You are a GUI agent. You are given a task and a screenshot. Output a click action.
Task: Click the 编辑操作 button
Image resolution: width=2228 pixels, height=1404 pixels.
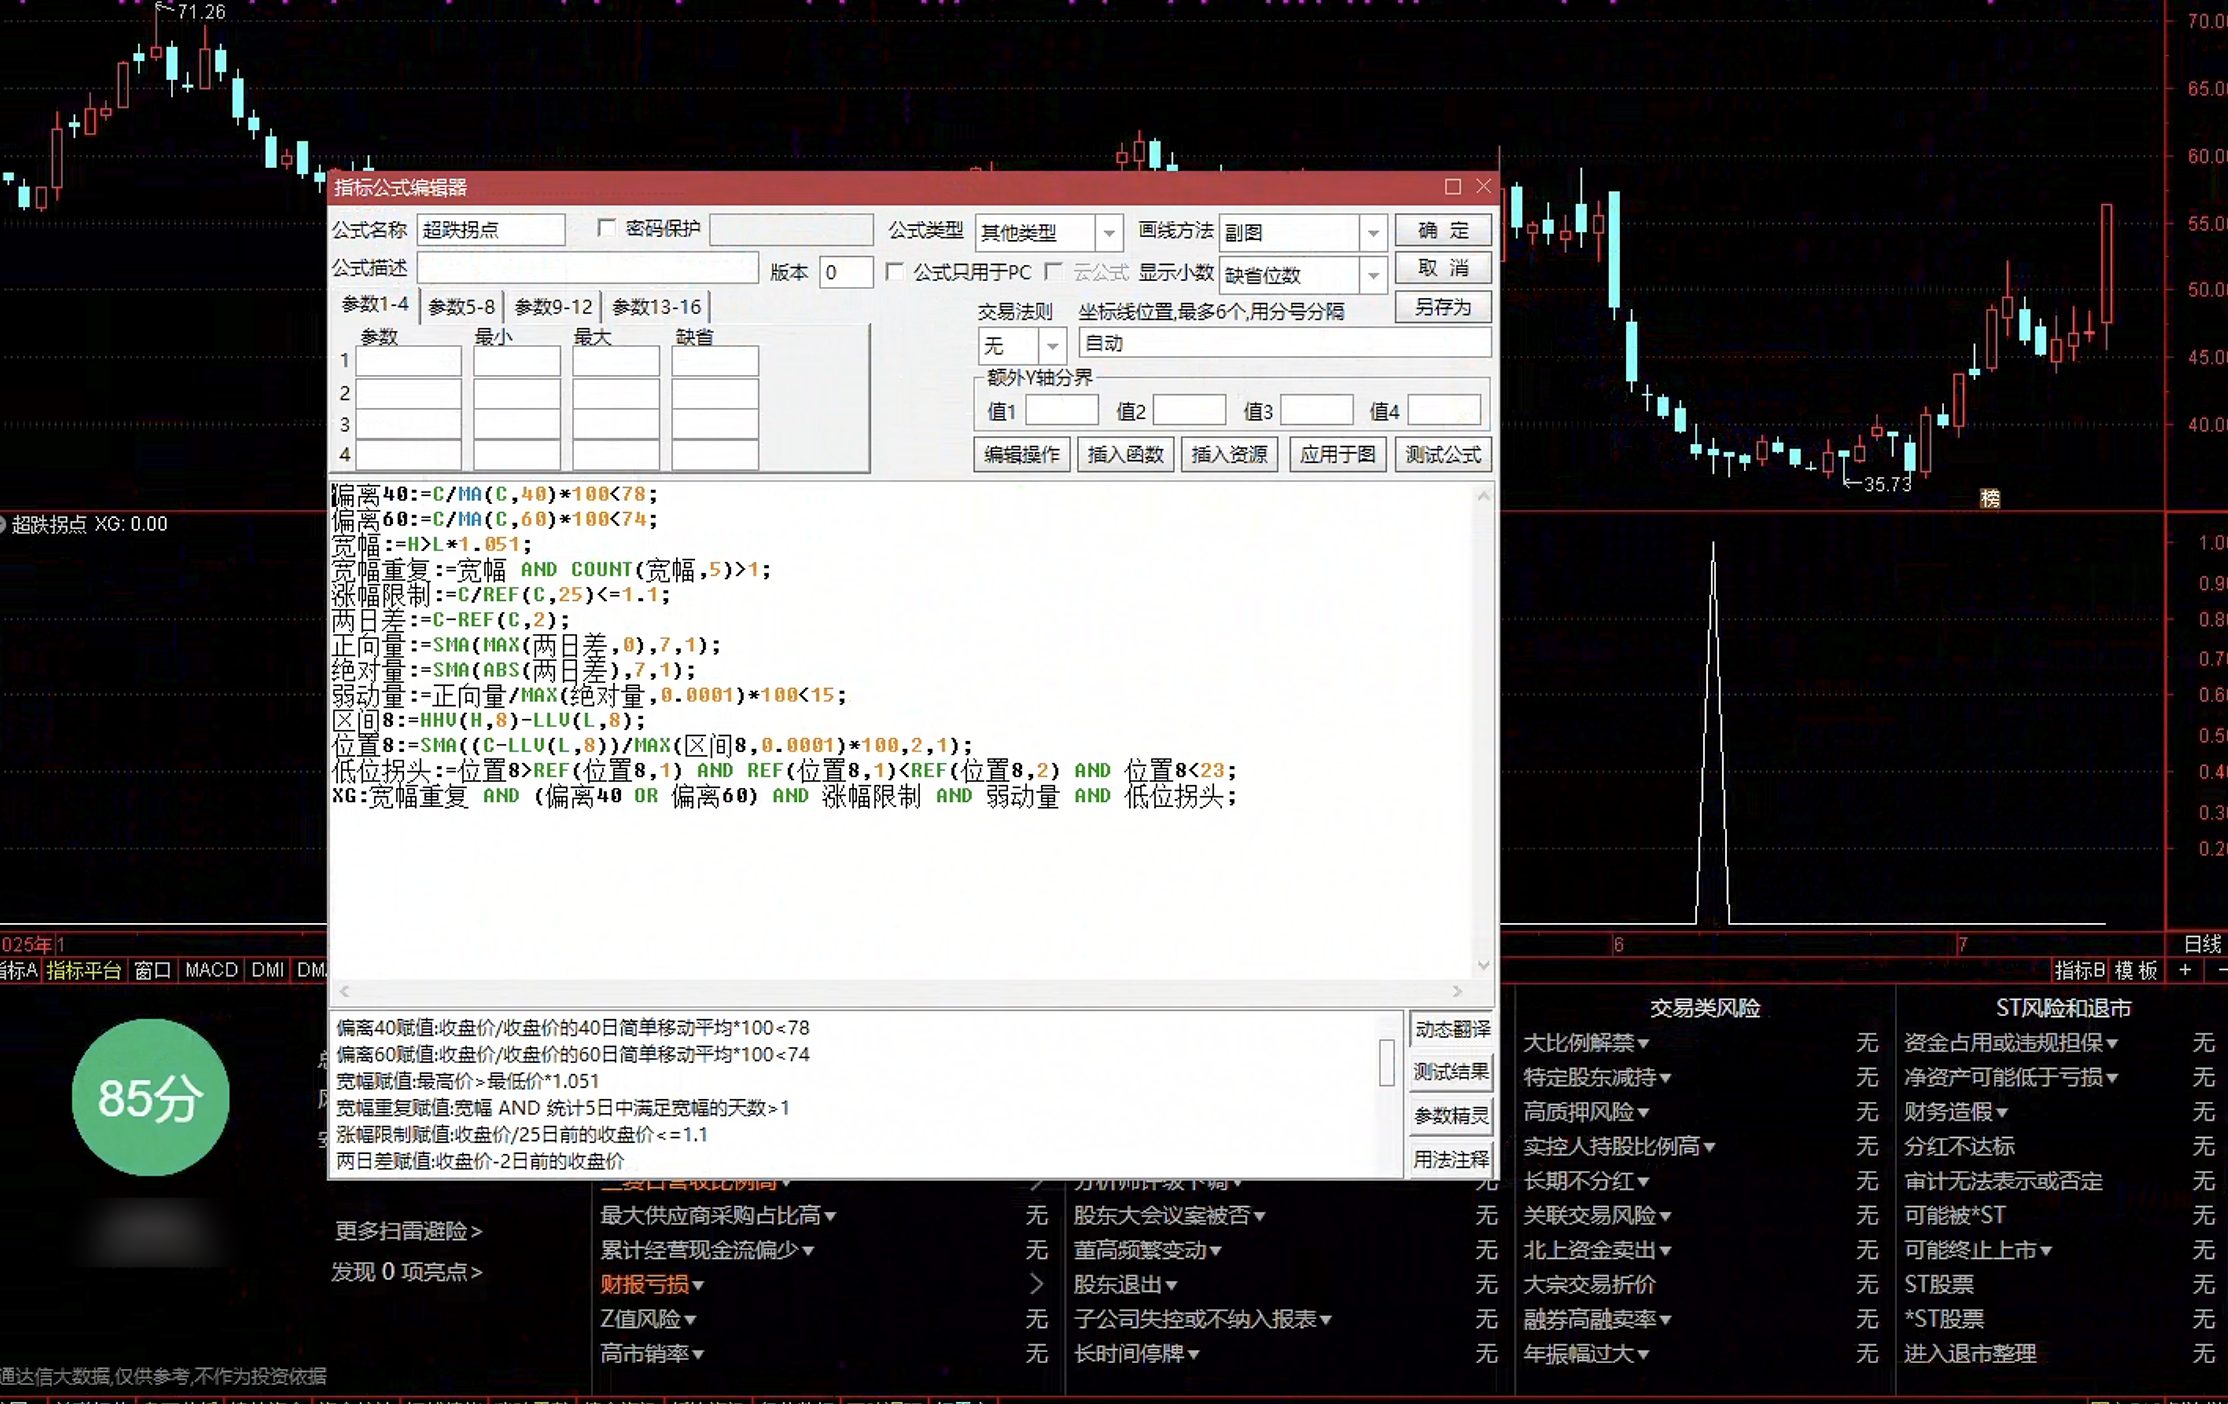1021,455
